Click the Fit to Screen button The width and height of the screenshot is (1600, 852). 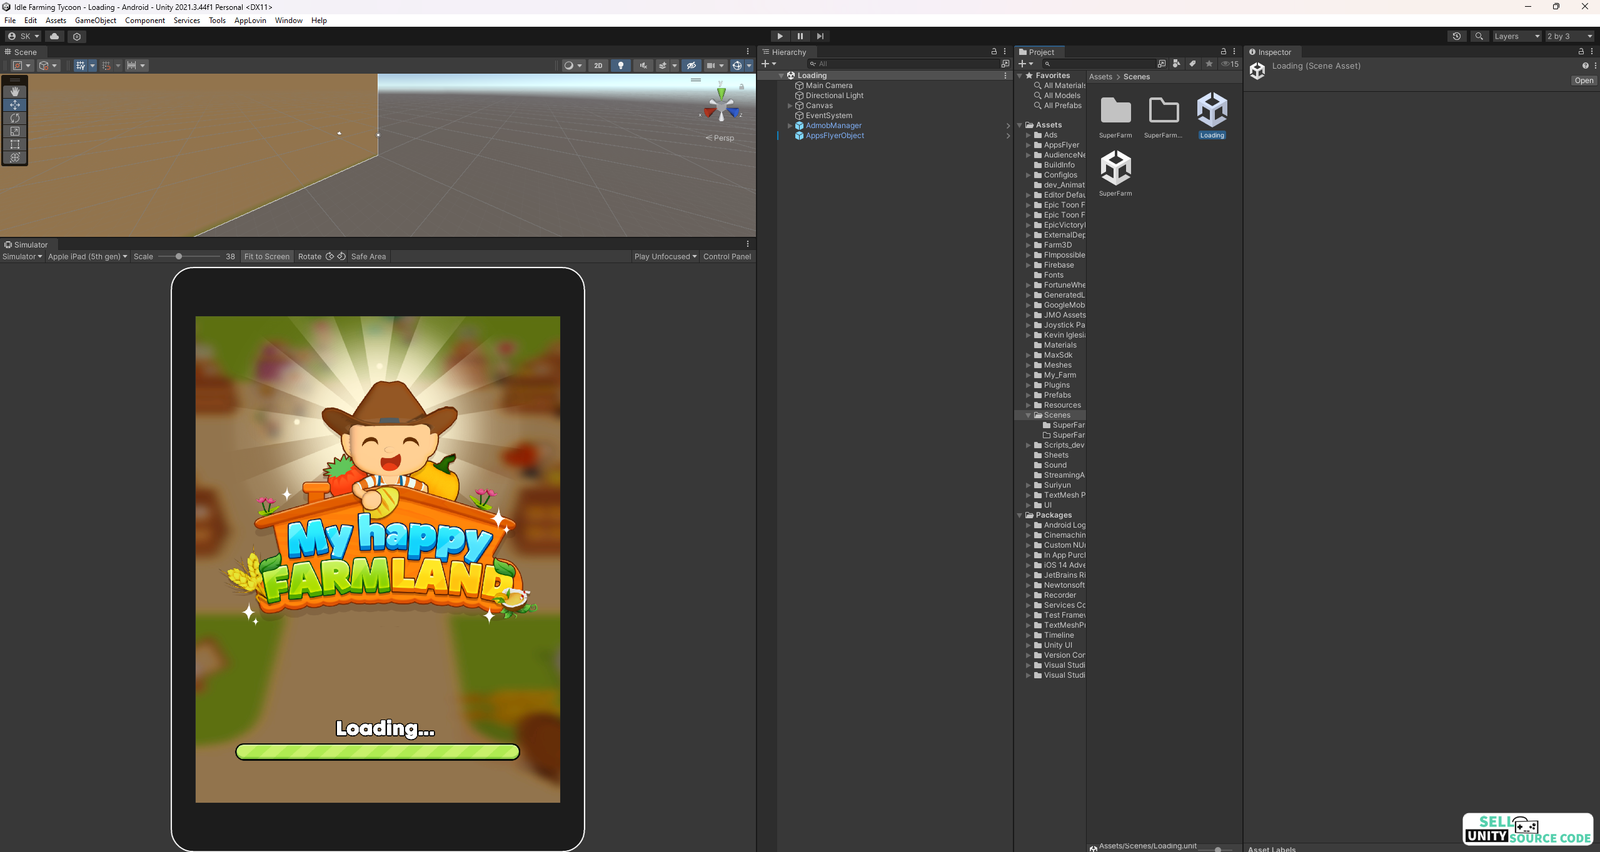coord(267,256)
